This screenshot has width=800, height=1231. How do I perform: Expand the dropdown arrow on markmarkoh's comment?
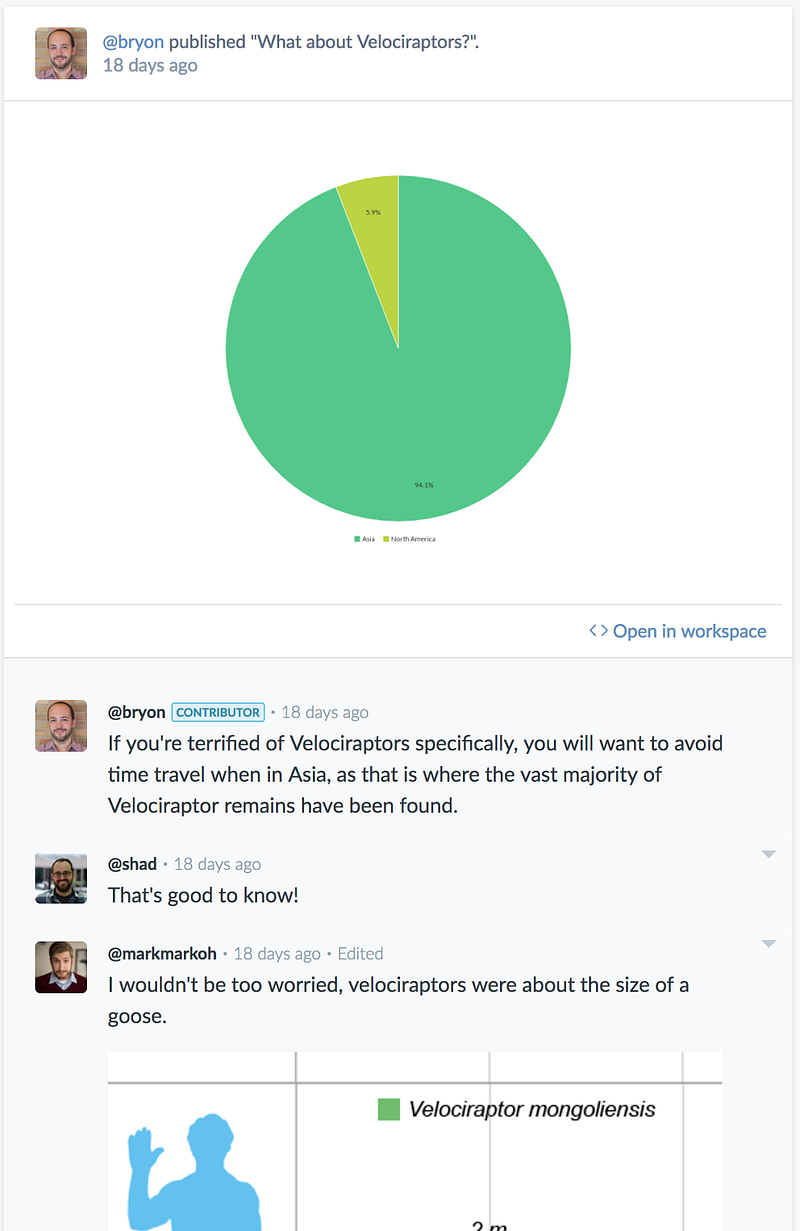coord(768,944)
